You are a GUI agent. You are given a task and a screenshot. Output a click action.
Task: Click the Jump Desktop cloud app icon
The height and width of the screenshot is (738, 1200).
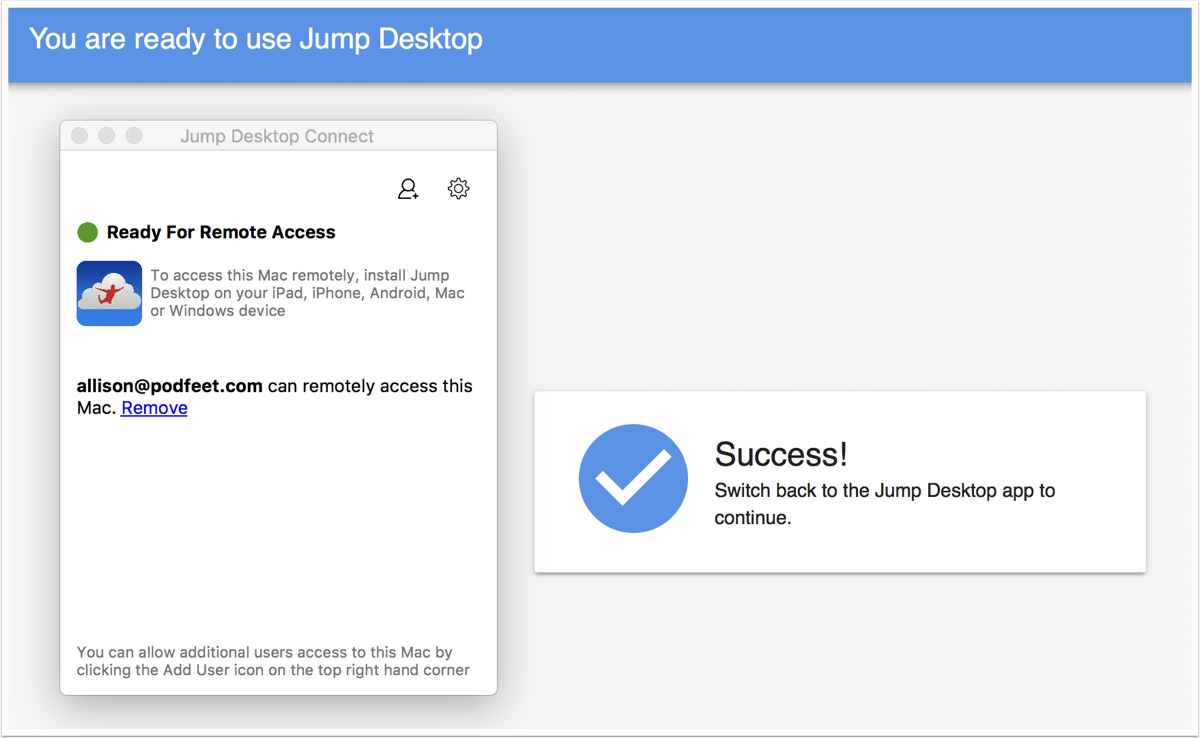109,293
